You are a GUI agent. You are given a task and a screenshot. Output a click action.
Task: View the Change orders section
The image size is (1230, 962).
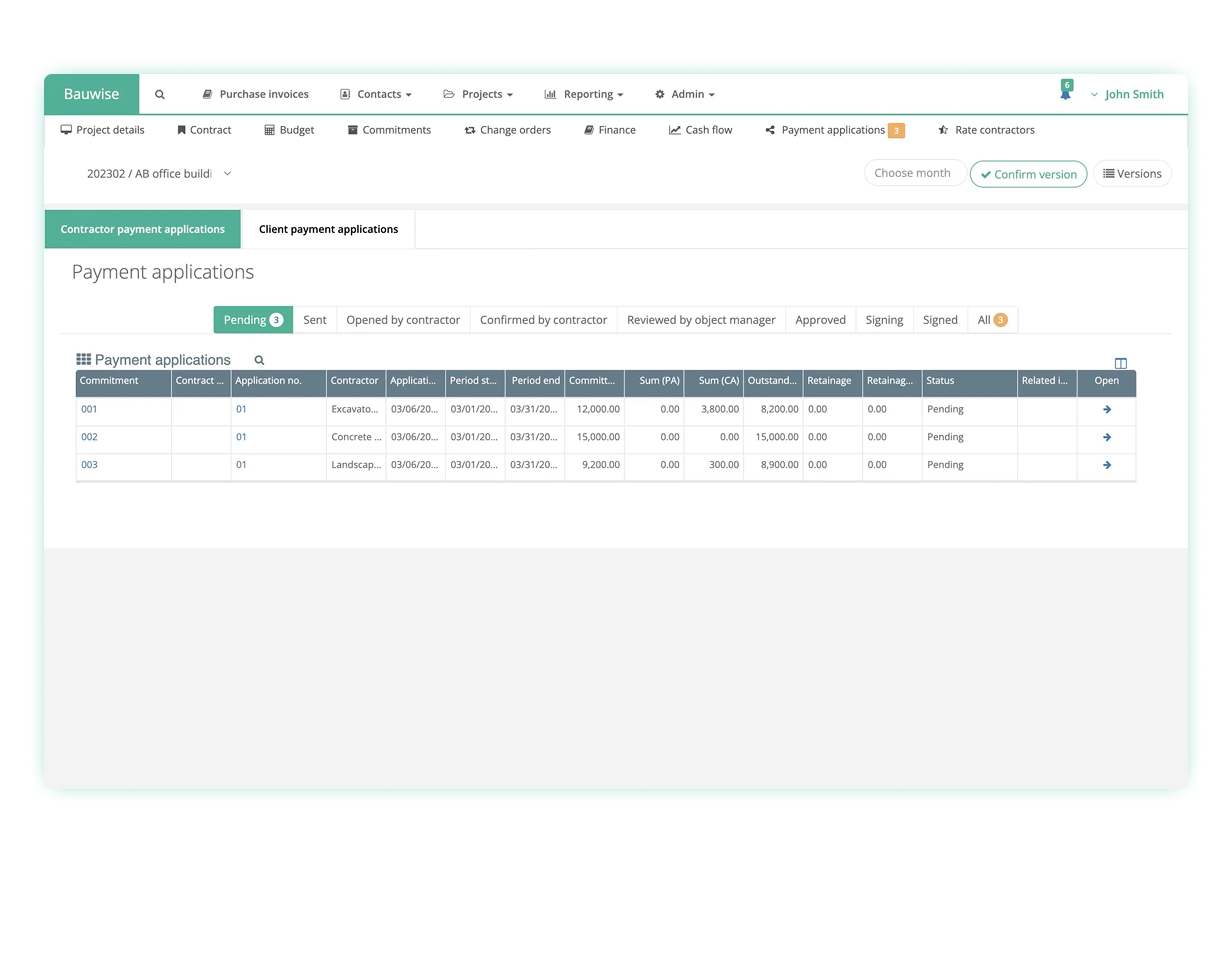(x=507, y=130)
